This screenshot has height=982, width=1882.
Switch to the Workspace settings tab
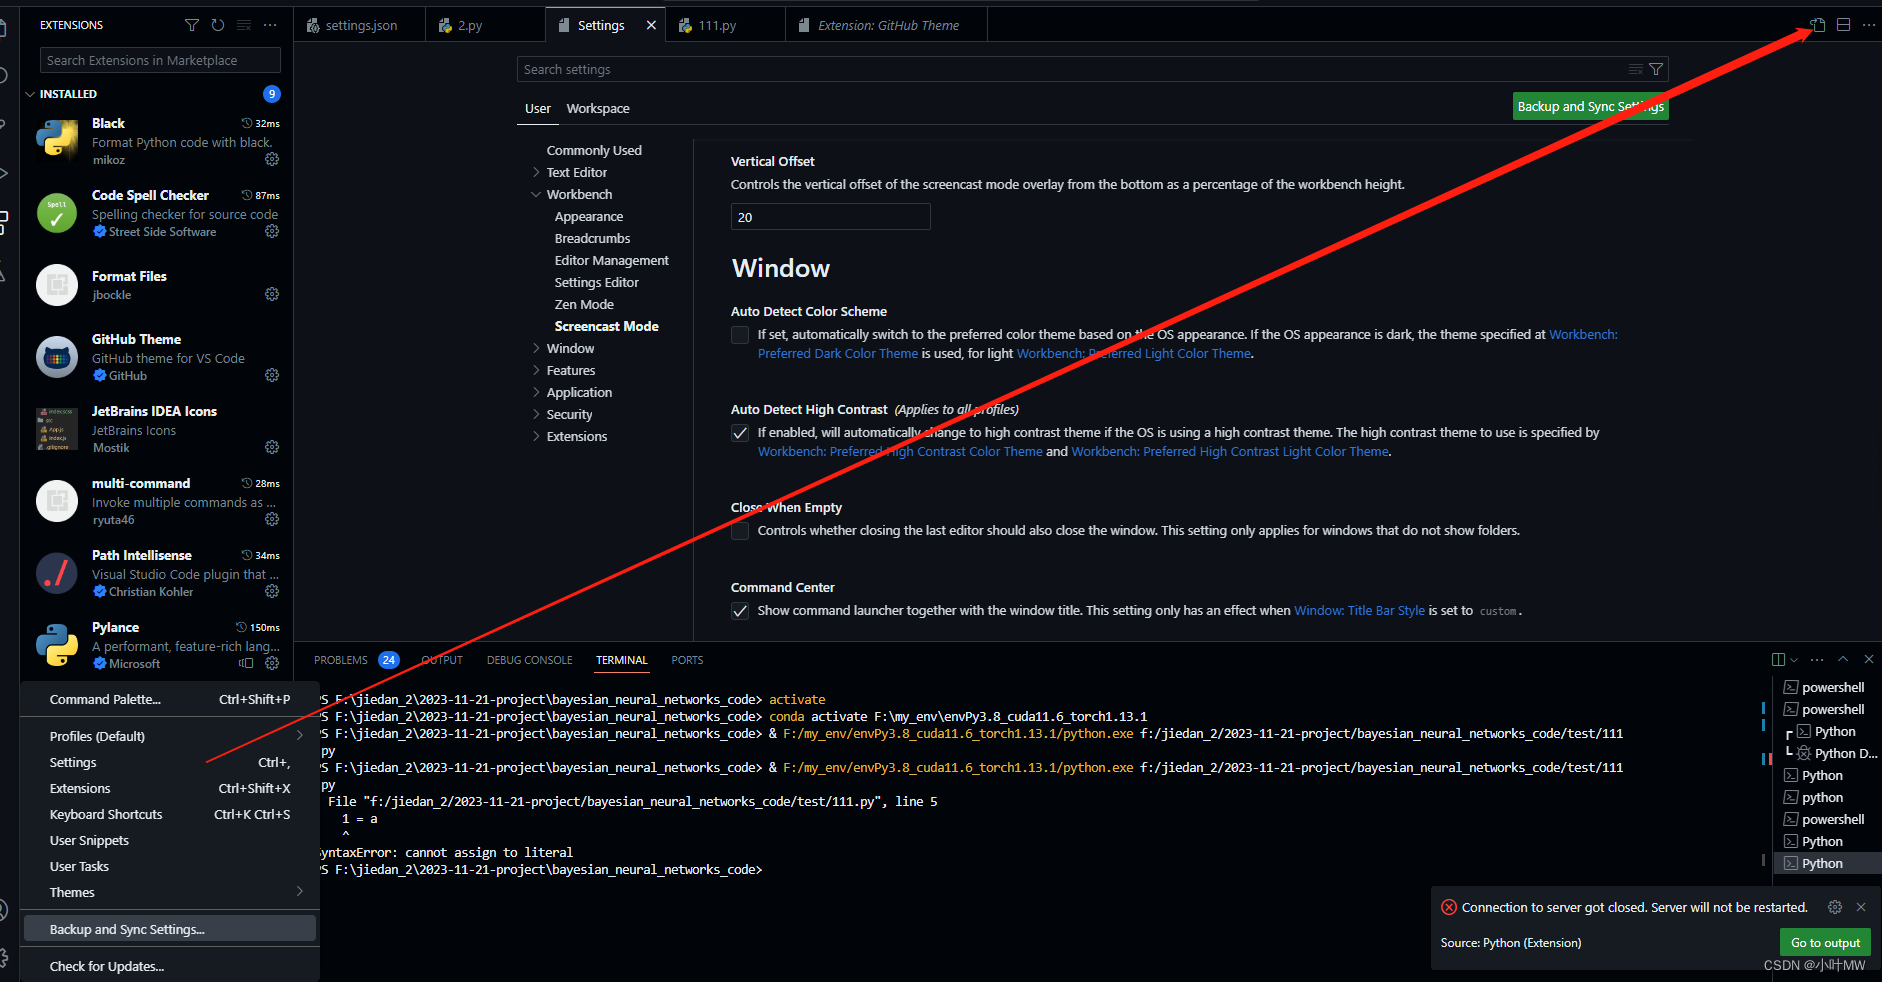pos(597,108)
